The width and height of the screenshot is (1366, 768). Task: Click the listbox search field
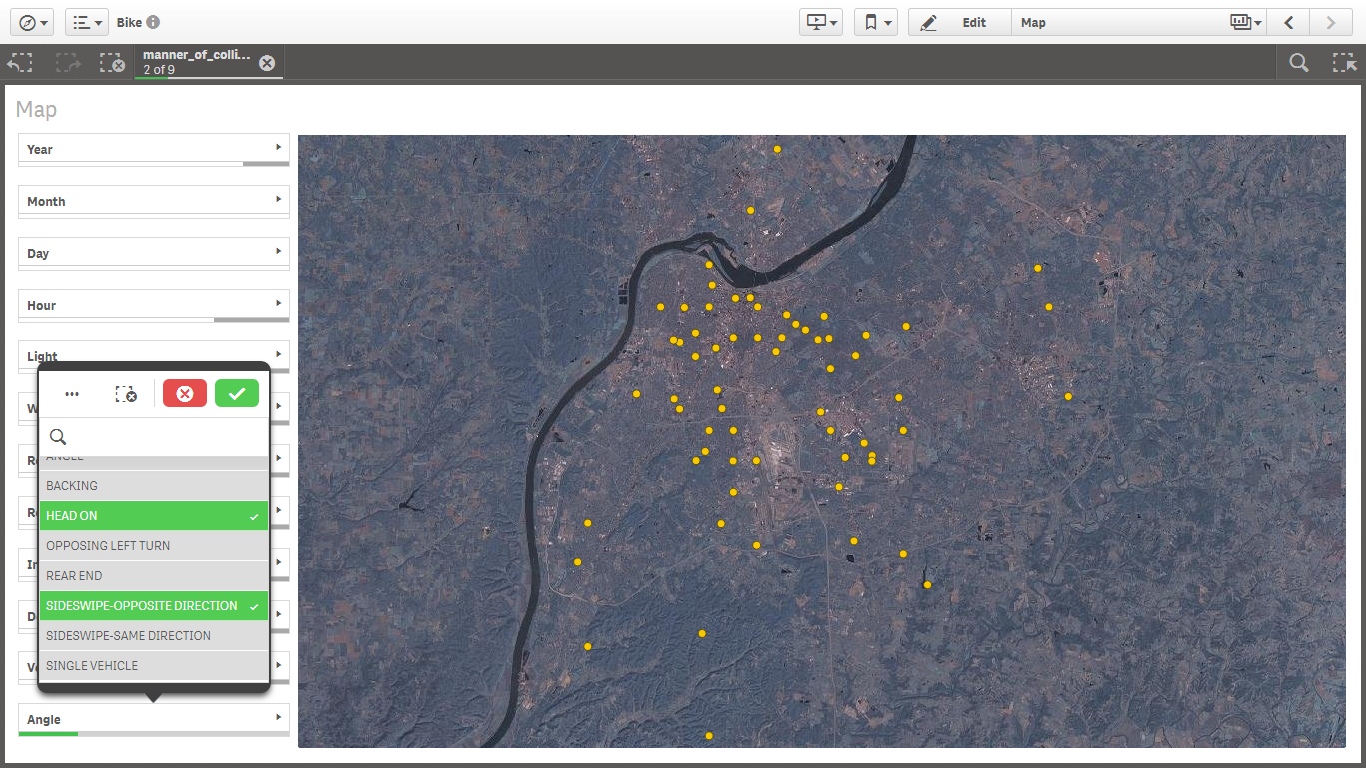[160, 437]
